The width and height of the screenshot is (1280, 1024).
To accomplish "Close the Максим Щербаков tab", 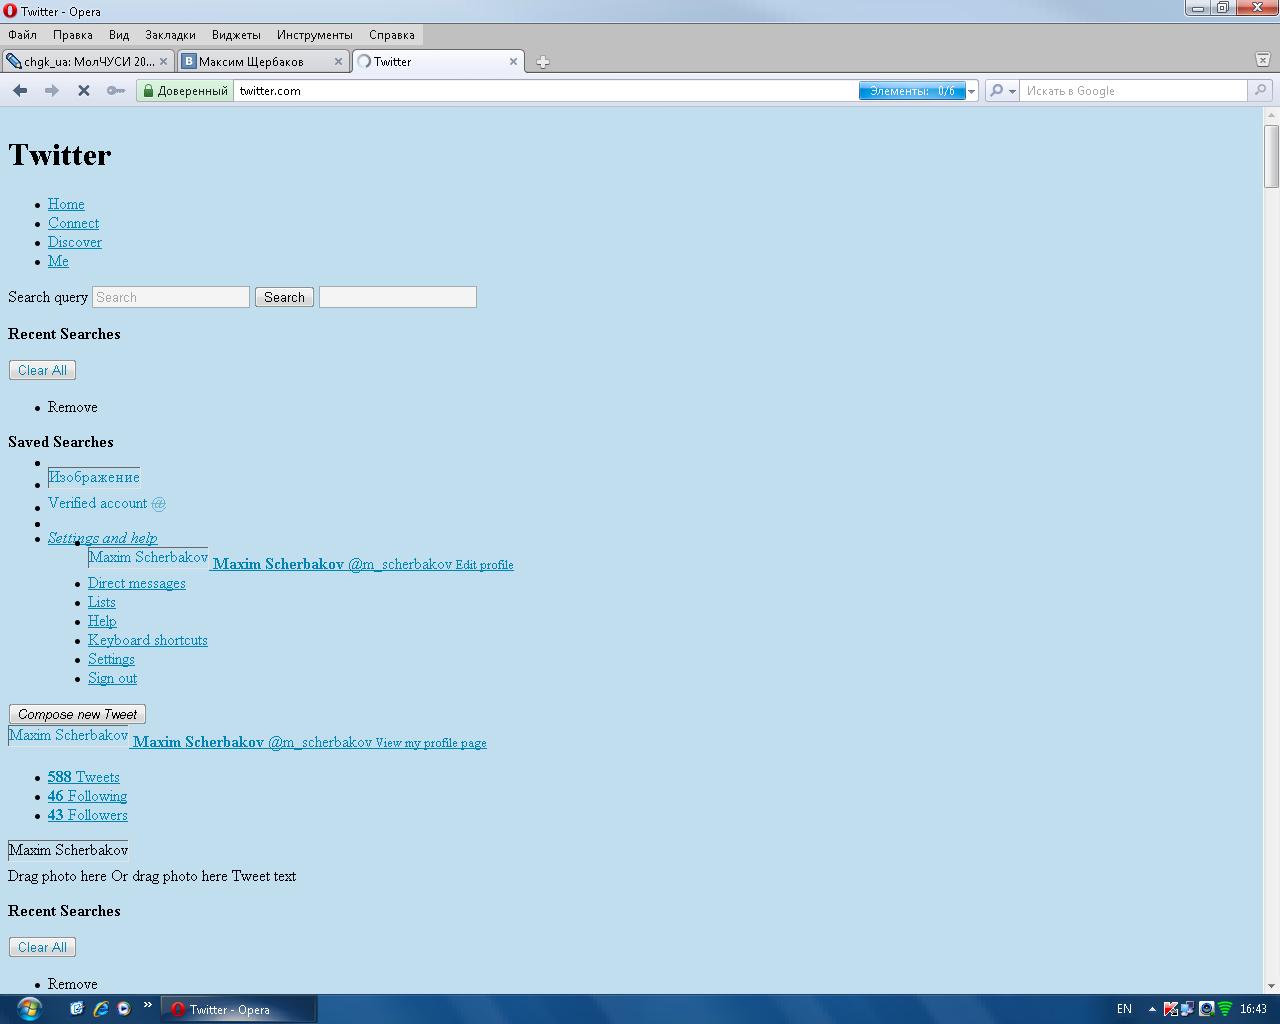I will click(x=338, y=61).
